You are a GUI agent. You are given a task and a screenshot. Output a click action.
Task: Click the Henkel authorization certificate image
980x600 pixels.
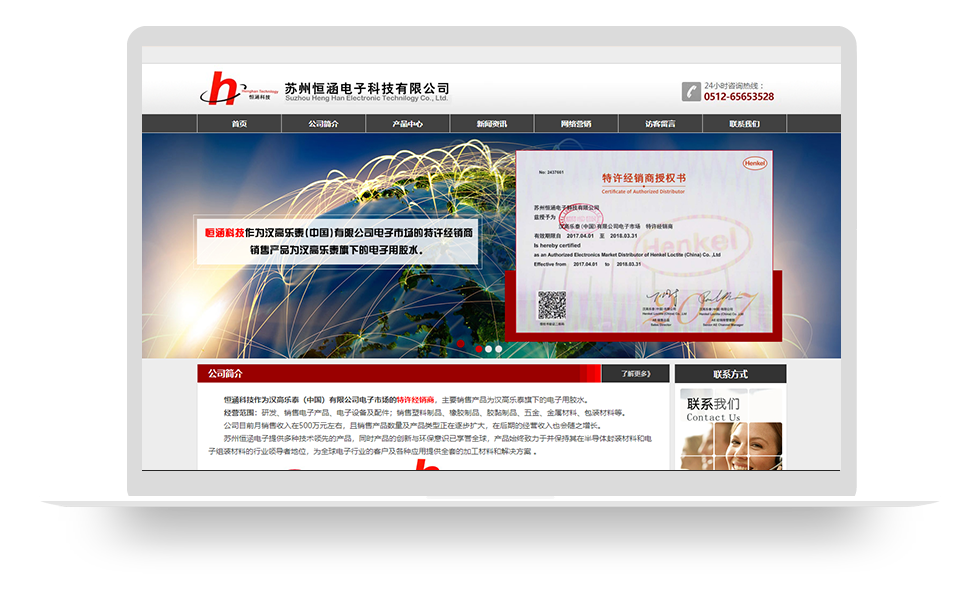(644, 241)
